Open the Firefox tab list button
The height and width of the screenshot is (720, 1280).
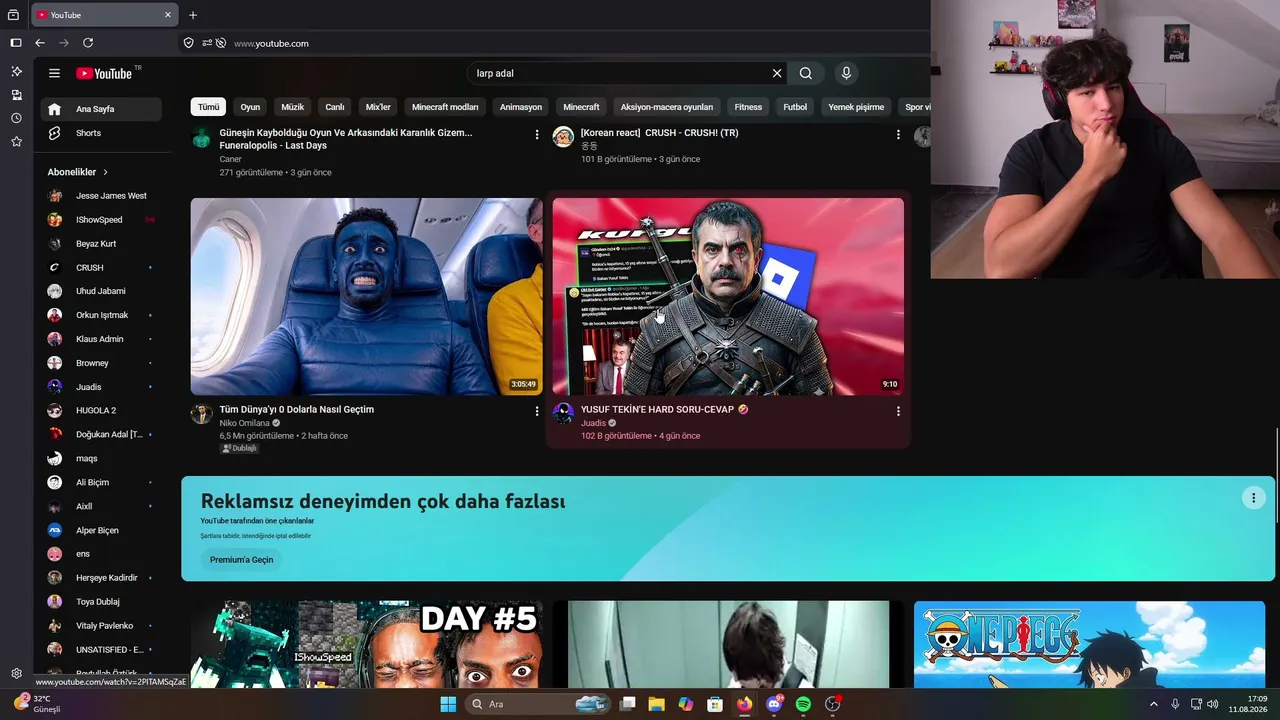[13, 15]
